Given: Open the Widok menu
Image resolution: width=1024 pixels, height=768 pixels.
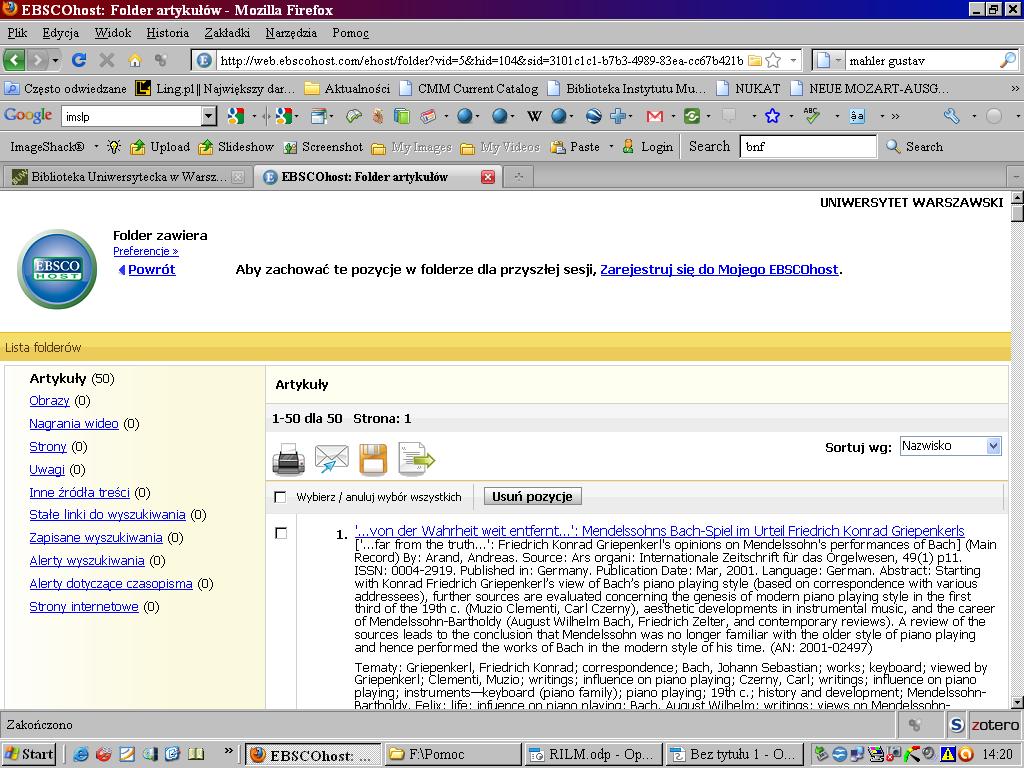Looking at the screenshot, I should [x=112, y=33].
